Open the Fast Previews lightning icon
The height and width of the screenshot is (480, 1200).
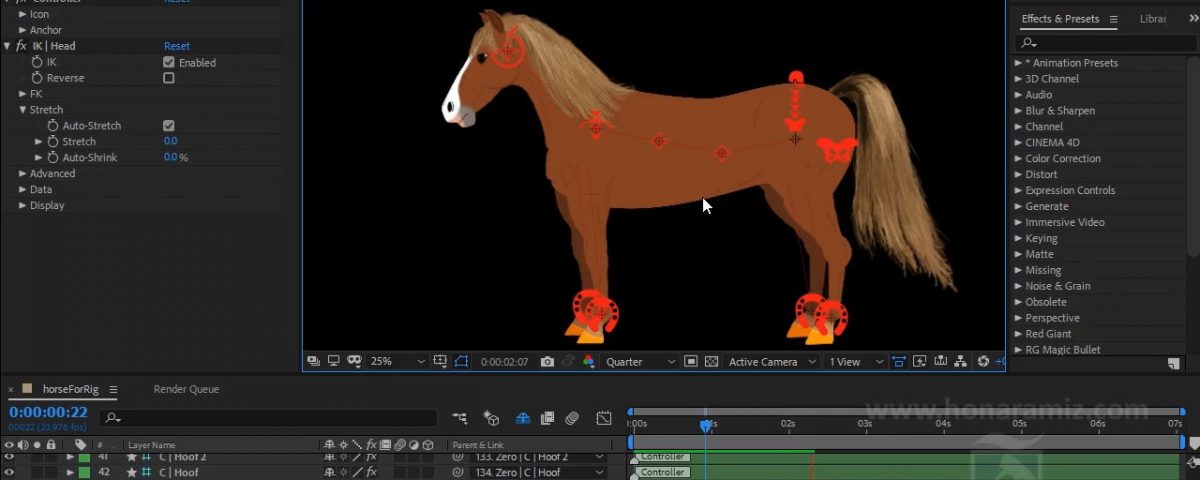point(921,362)
